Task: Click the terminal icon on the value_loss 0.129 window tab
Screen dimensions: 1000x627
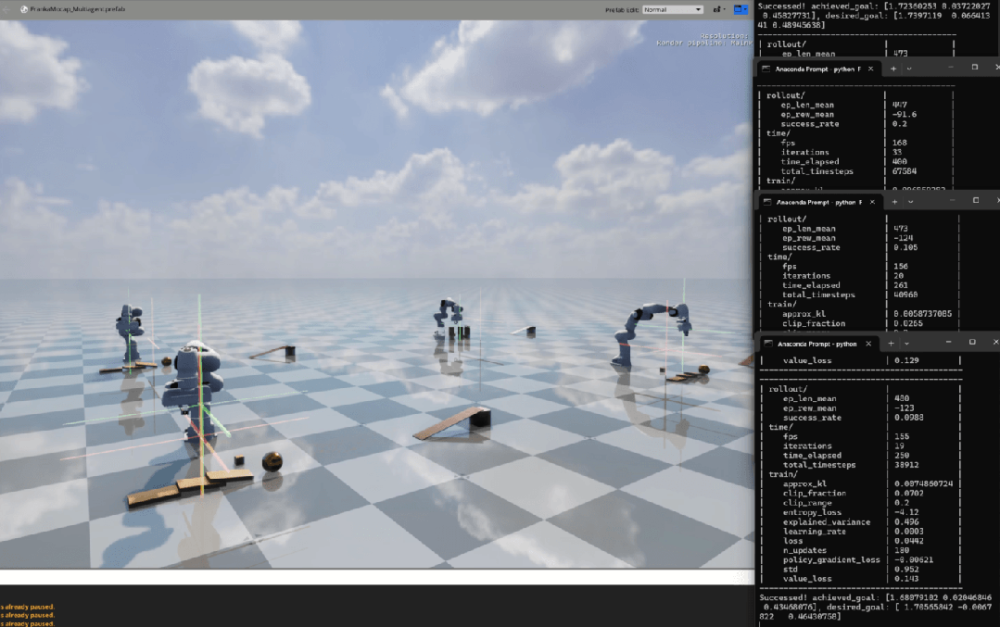Action: (767, 344)
